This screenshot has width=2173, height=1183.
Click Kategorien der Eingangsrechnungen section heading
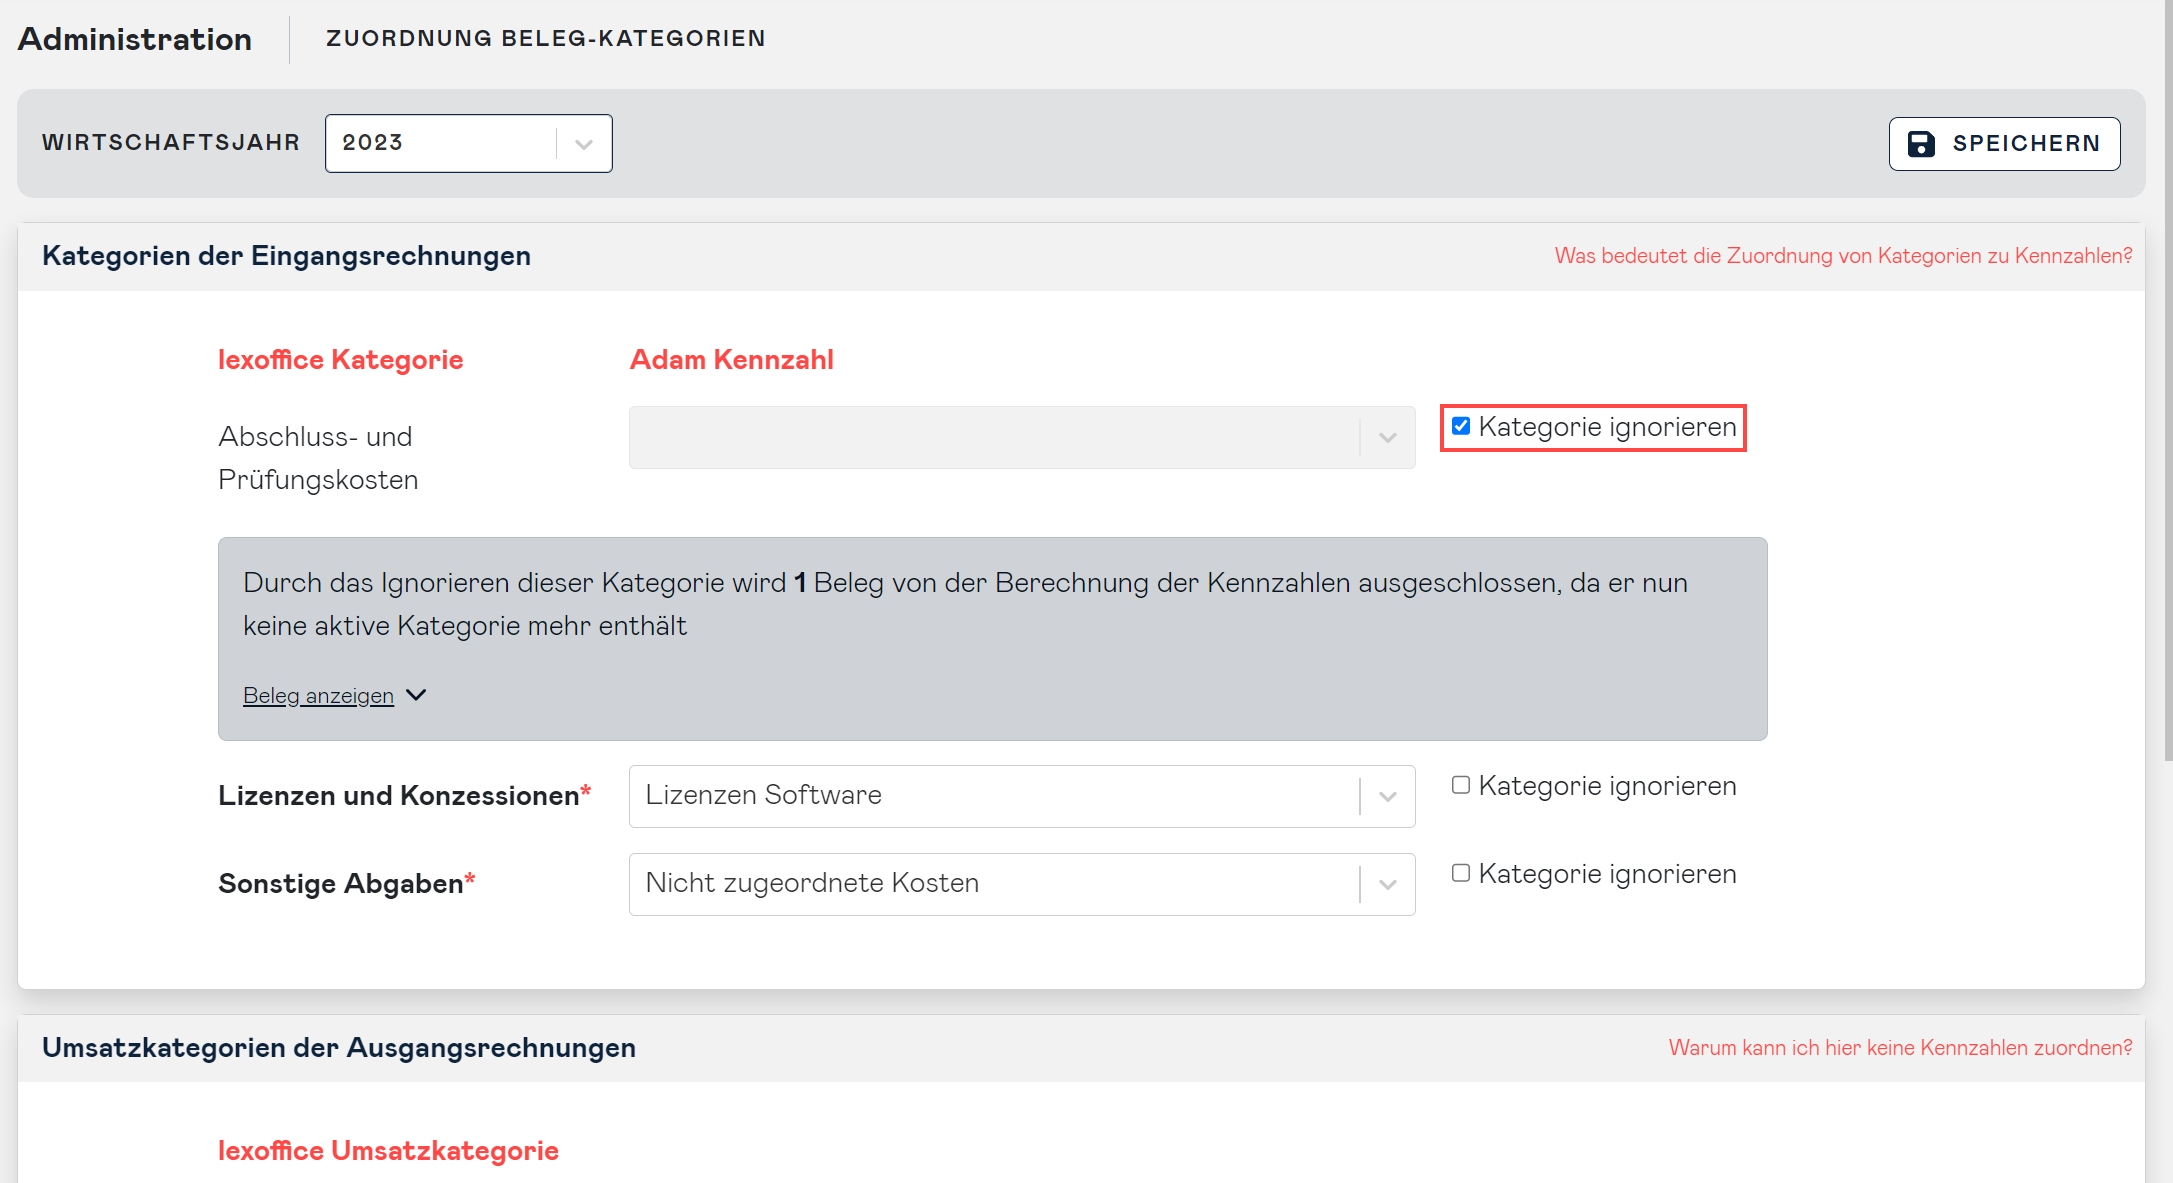click(287, 256)
